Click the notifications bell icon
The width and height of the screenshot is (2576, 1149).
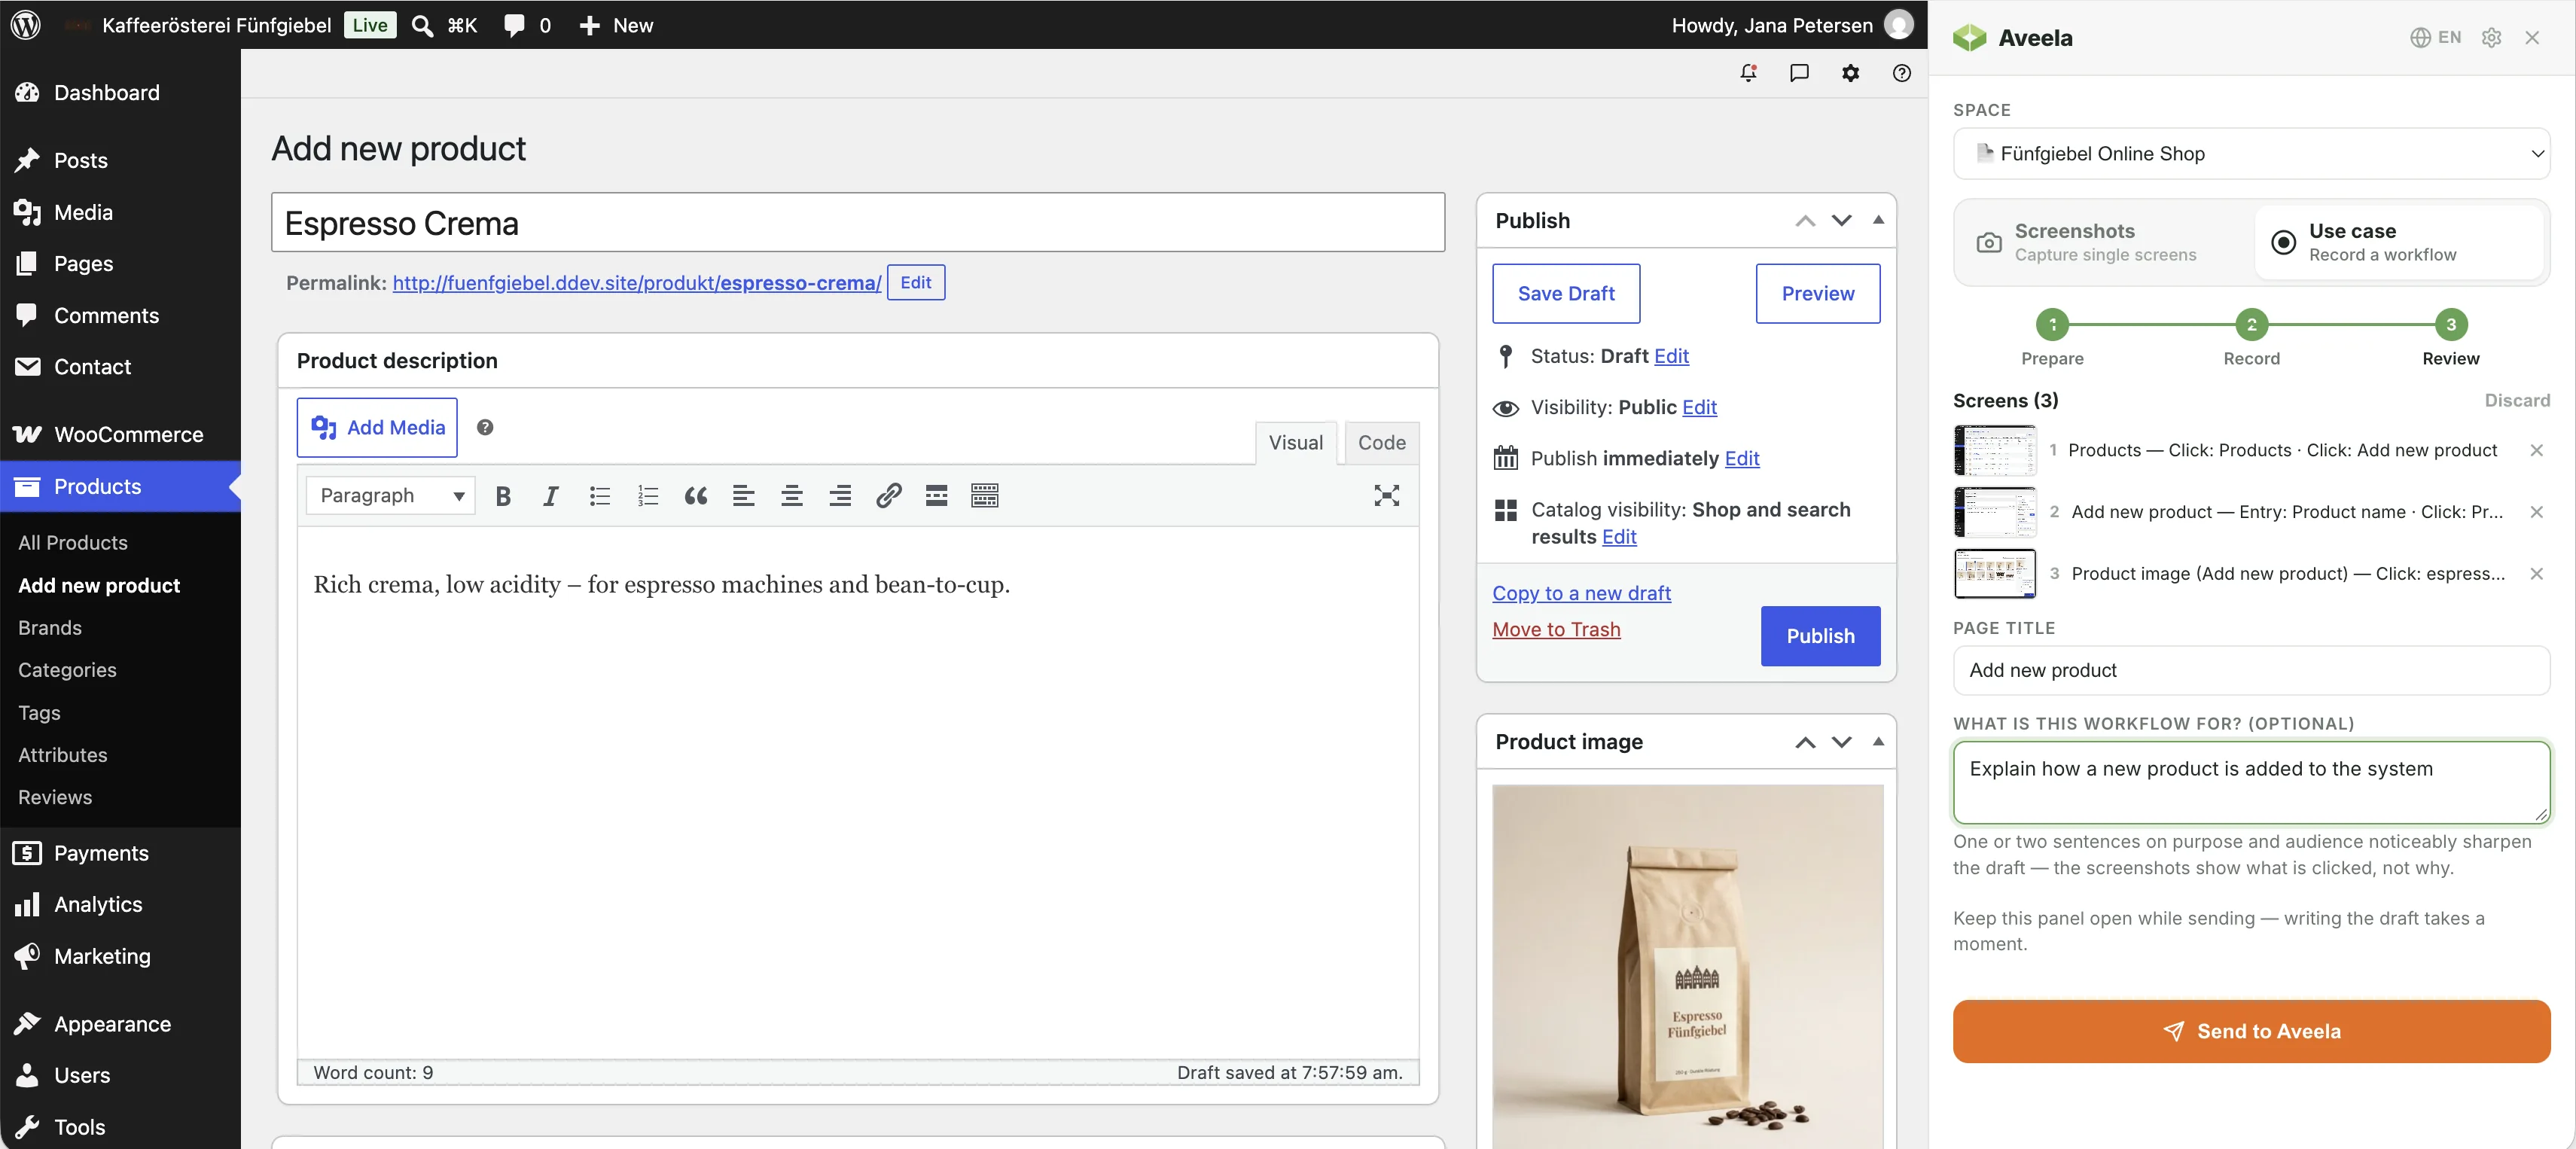pyautogui.click(x=1748, y=73)
